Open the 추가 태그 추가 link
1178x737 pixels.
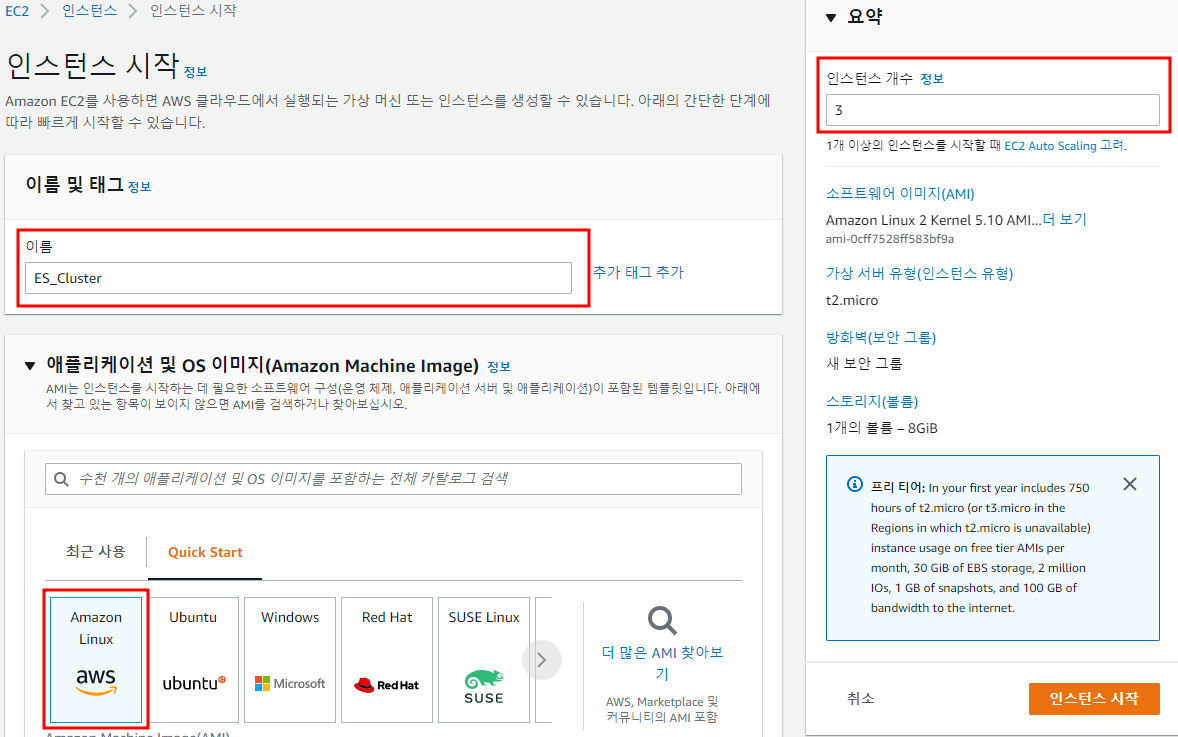tap(639, 272)
